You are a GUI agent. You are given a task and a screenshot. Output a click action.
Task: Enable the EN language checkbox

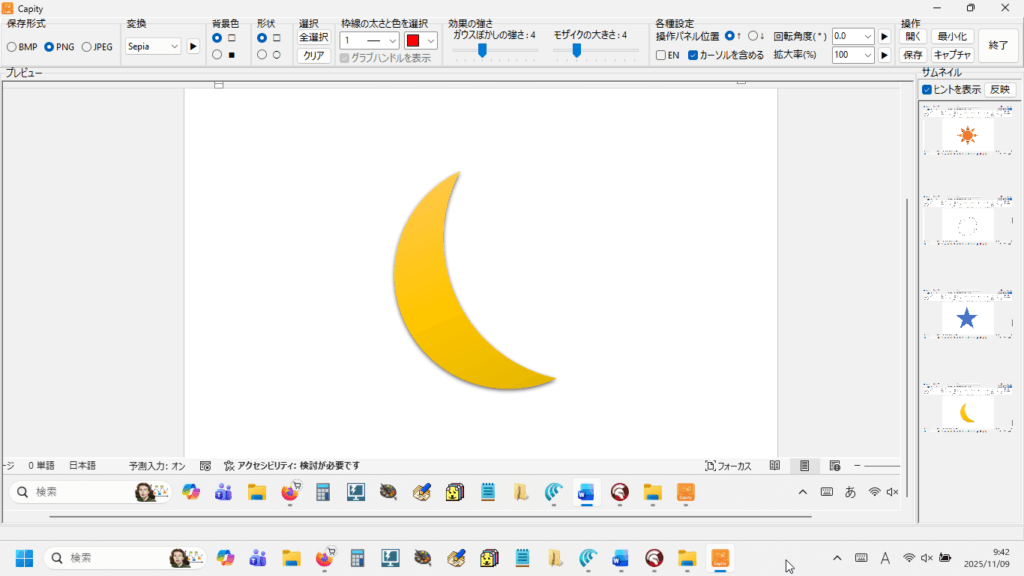(661, 56)
